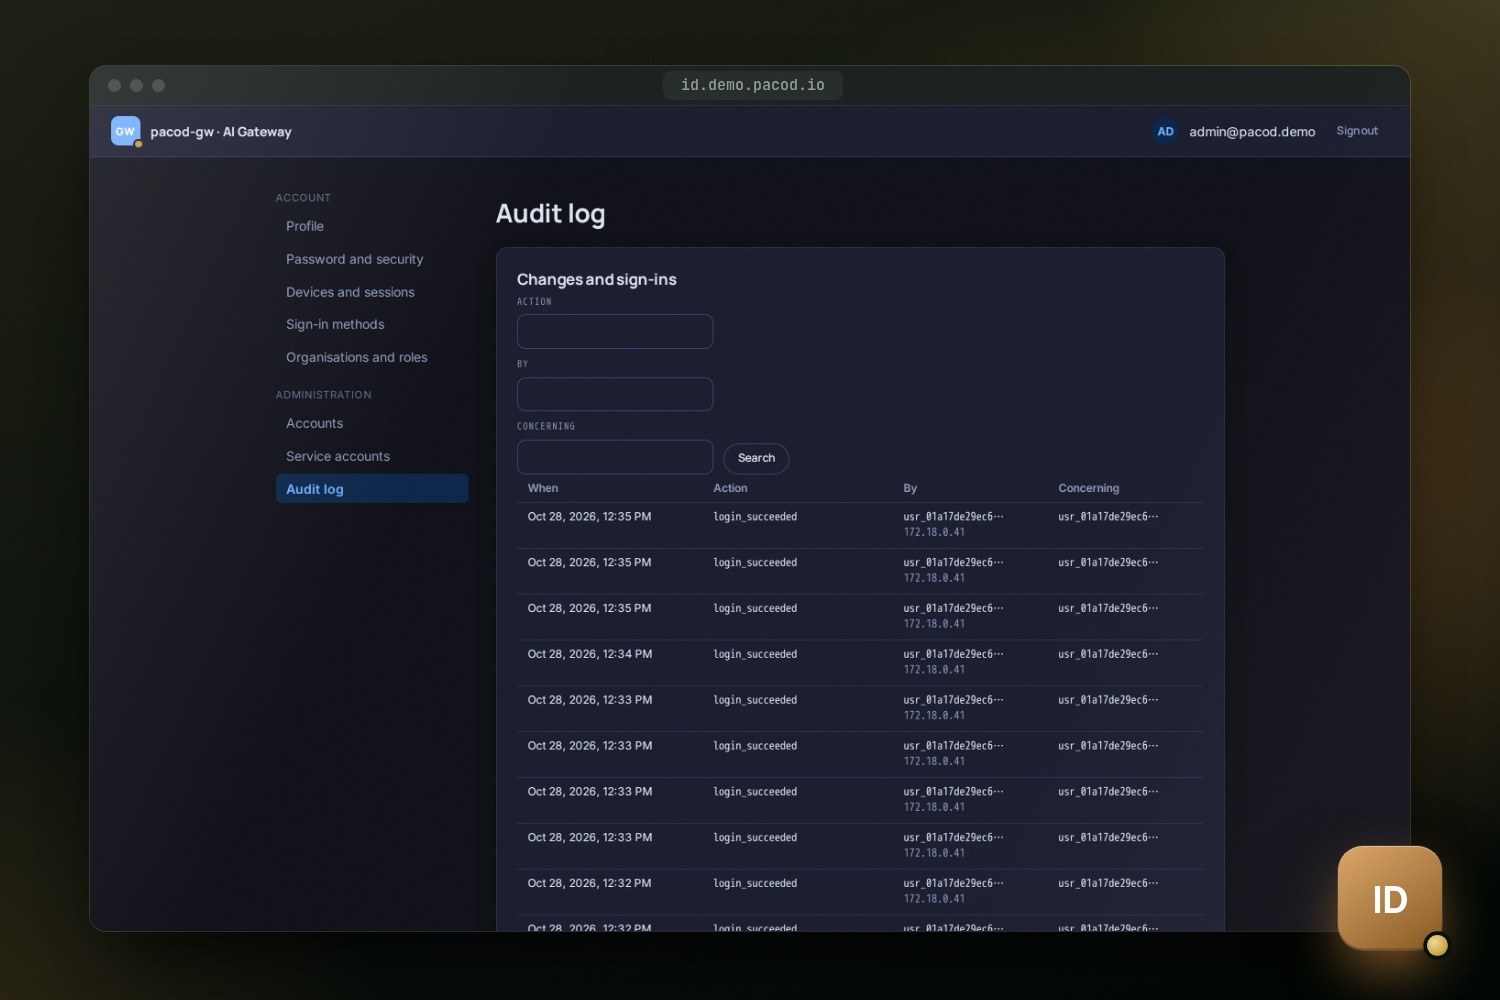Click the GW gateway logo icon
The width and height of the screenshot is (1500, 1000).
pyautogui.click(x=125, y=131)
